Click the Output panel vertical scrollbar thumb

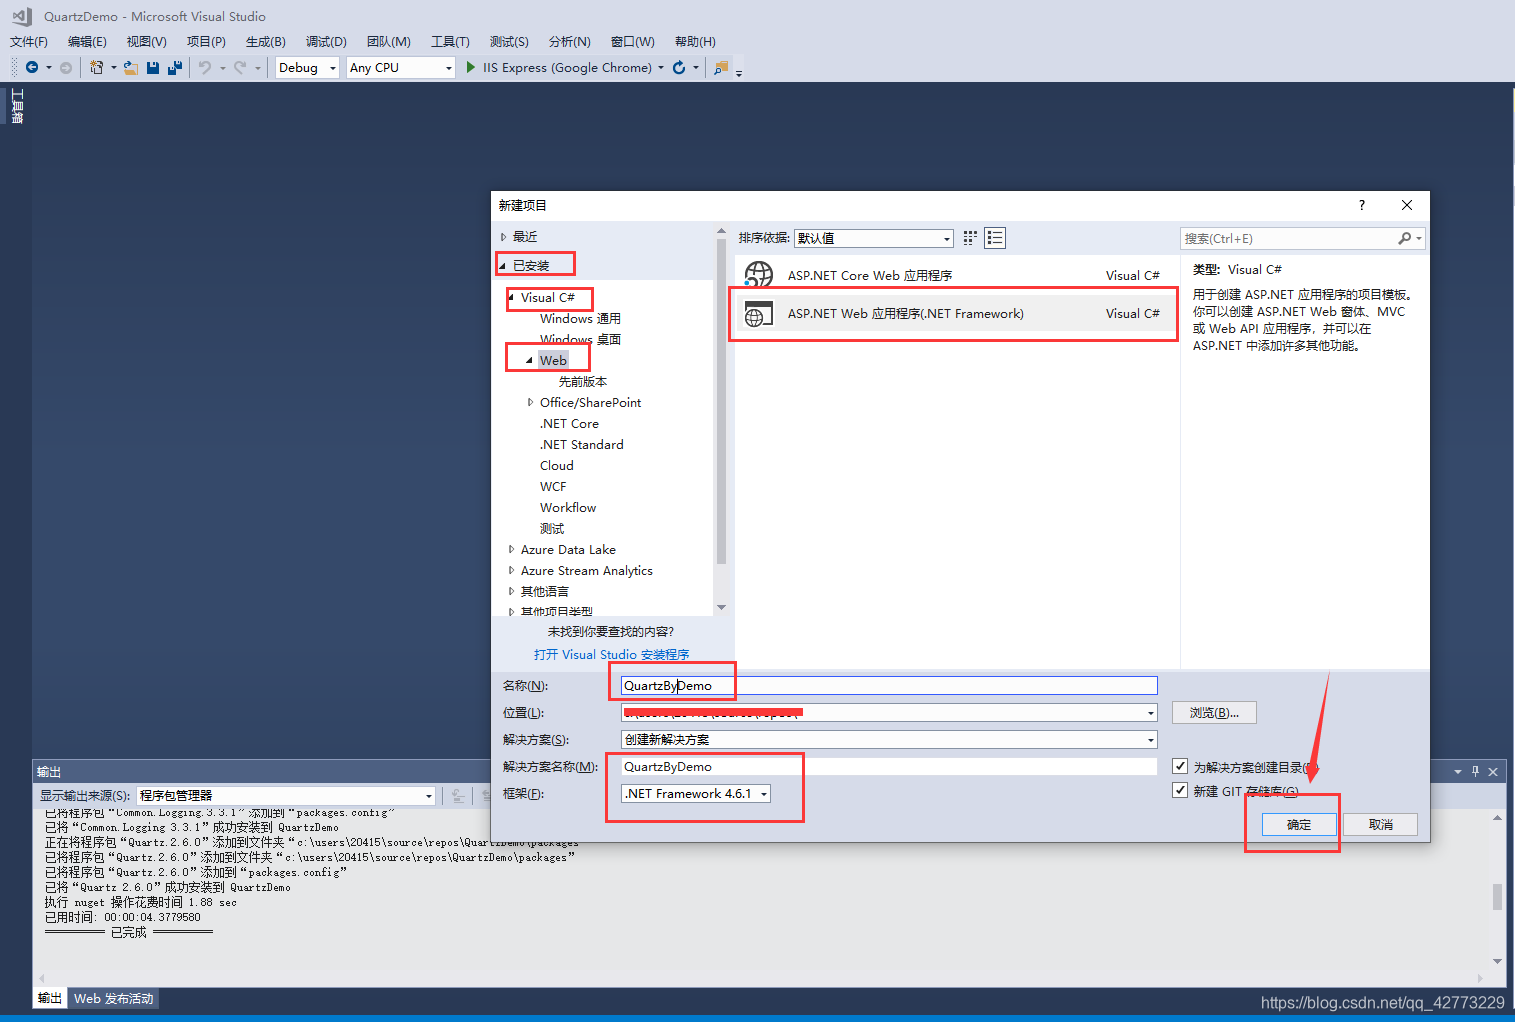[1497, 896]
